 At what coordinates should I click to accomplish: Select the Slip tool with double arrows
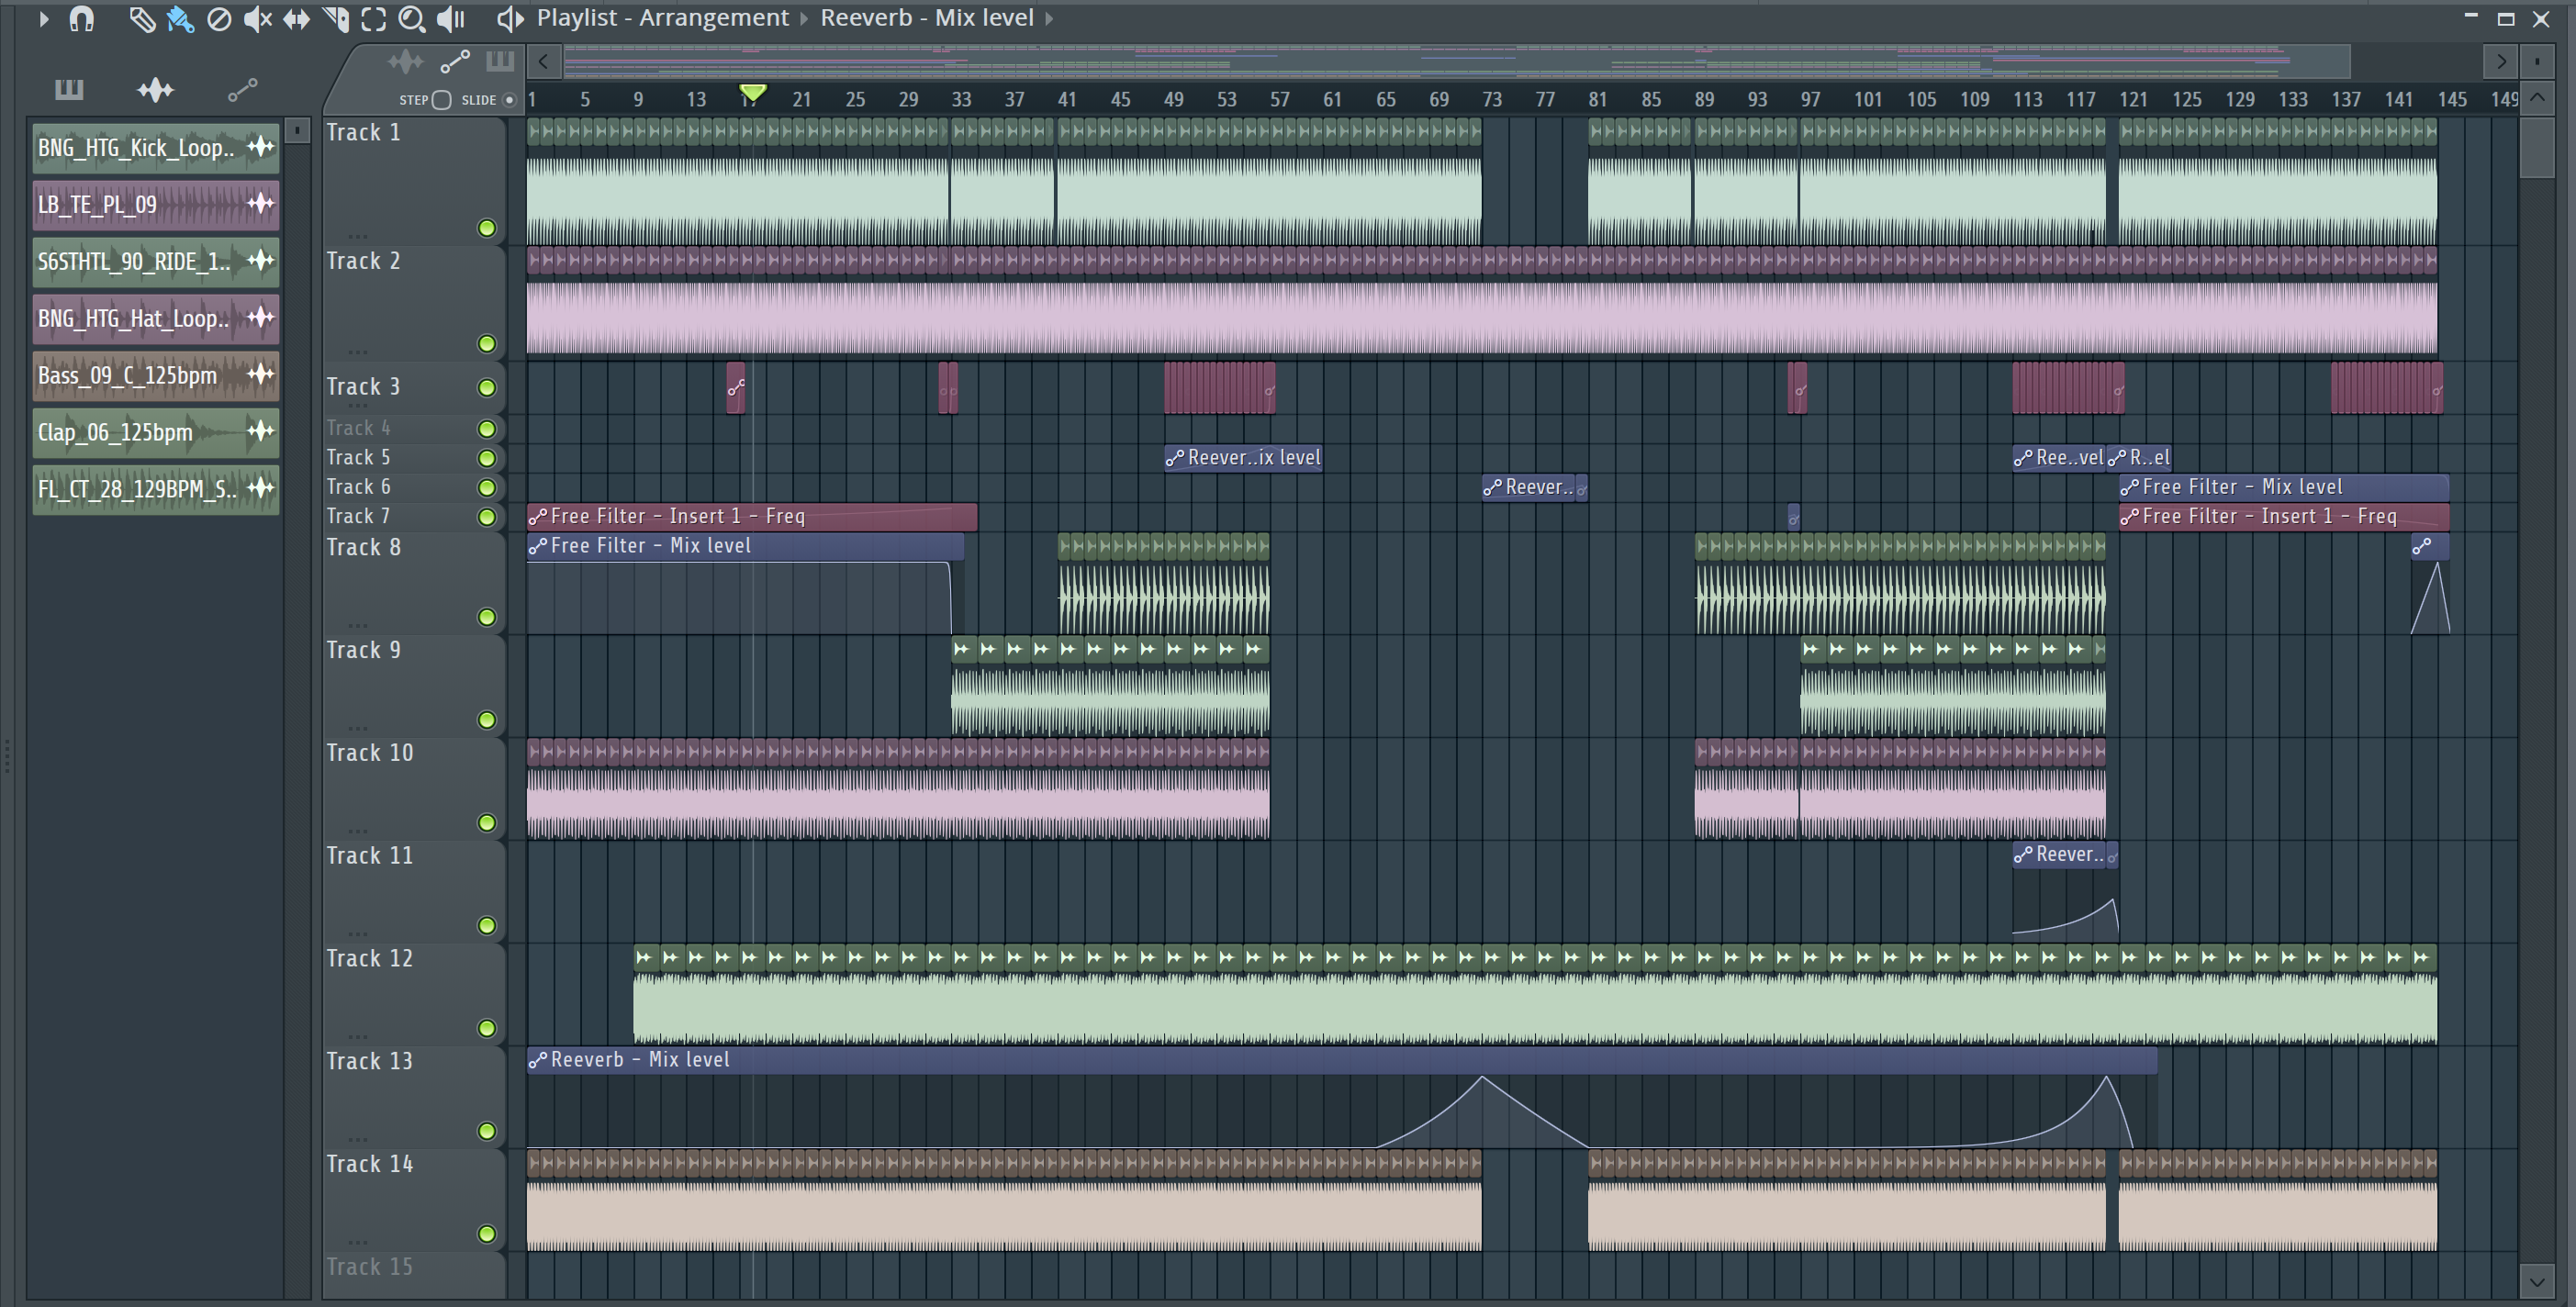tap(296, 19)
